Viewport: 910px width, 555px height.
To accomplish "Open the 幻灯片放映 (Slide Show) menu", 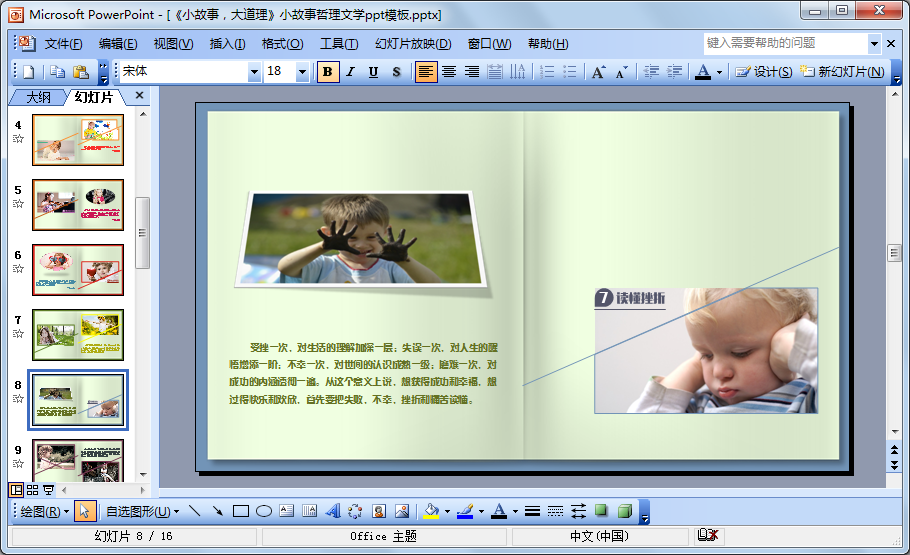I will tap(413, 44).
